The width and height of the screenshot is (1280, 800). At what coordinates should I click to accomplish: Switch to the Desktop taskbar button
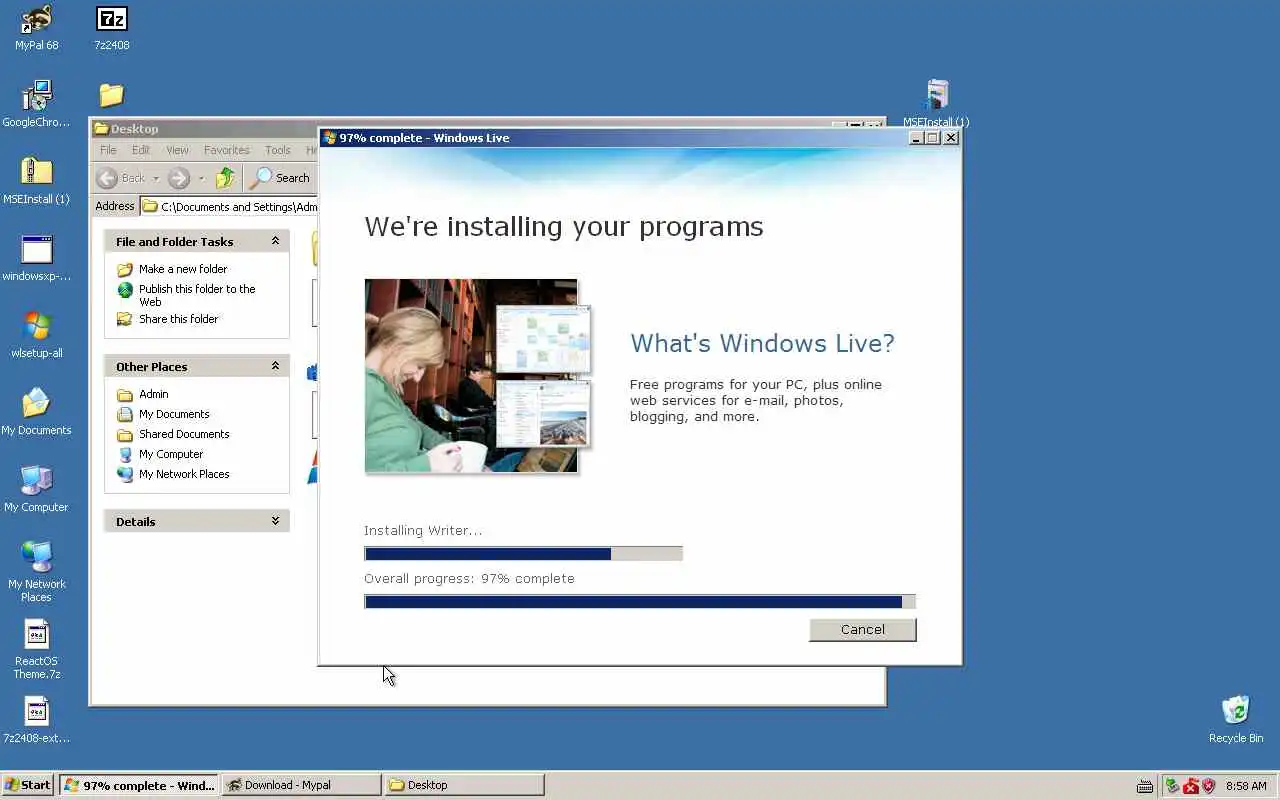pos(465,785)
